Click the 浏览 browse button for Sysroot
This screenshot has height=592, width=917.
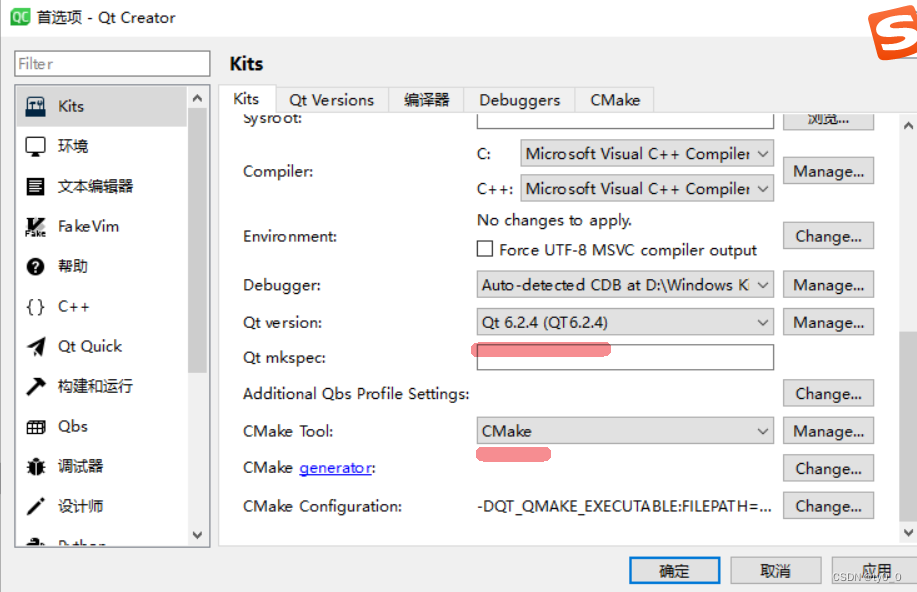[x=828, y=120]
